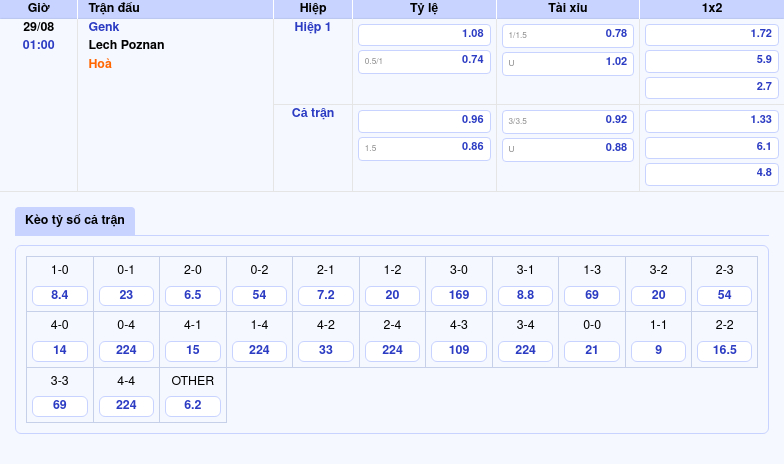Click the Lech Poznan team name

(x=126, y=45)
